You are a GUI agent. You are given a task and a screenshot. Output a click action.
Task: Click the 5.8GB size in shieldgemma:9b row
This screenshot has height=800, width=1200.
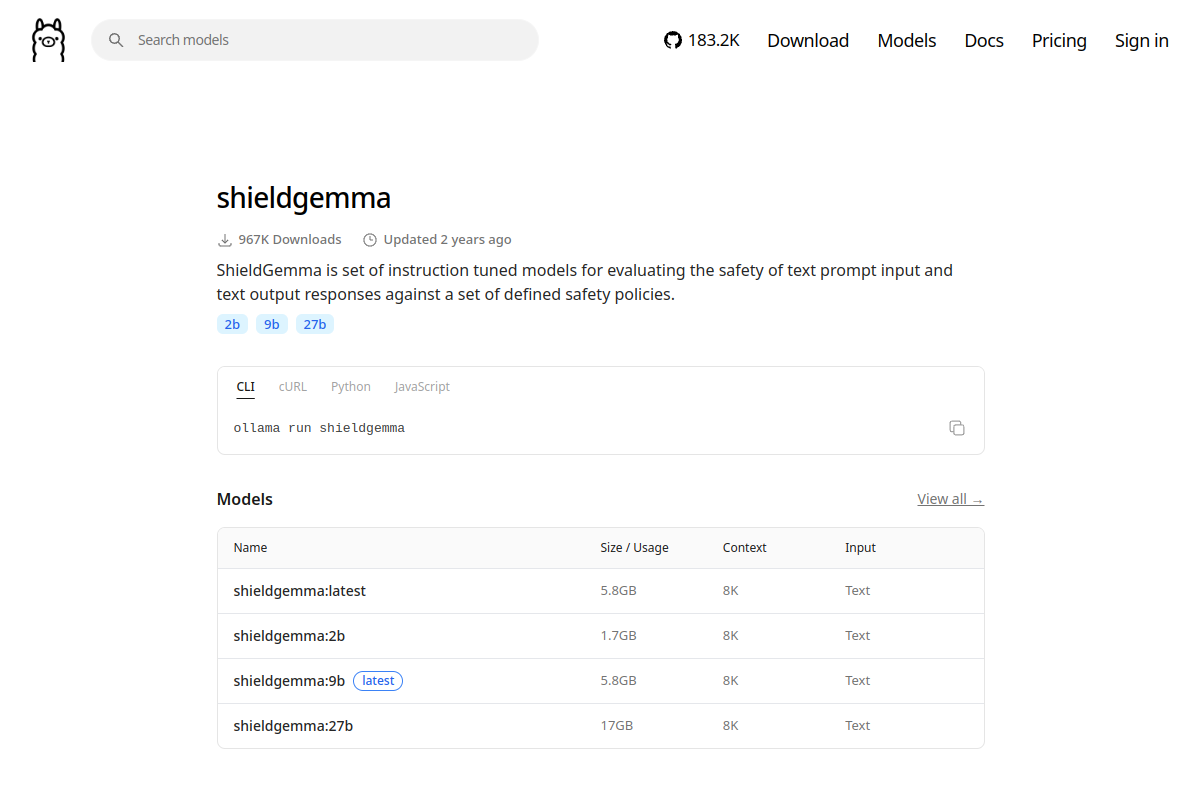click(x=618, y=681)
